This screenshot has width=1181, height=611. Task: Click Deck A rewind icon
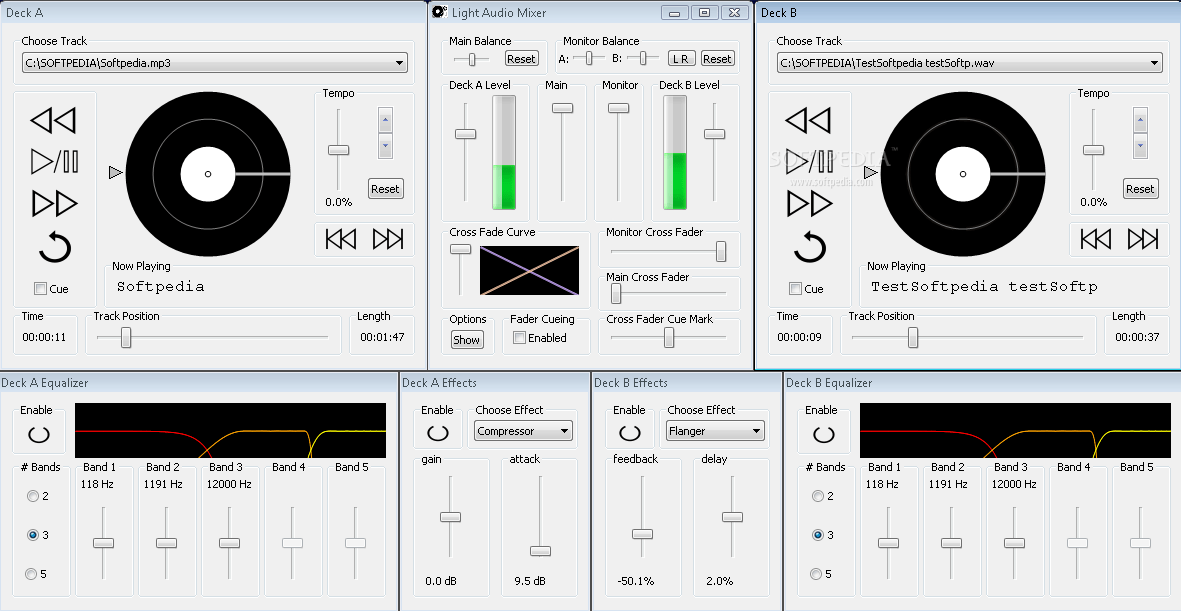53,120
